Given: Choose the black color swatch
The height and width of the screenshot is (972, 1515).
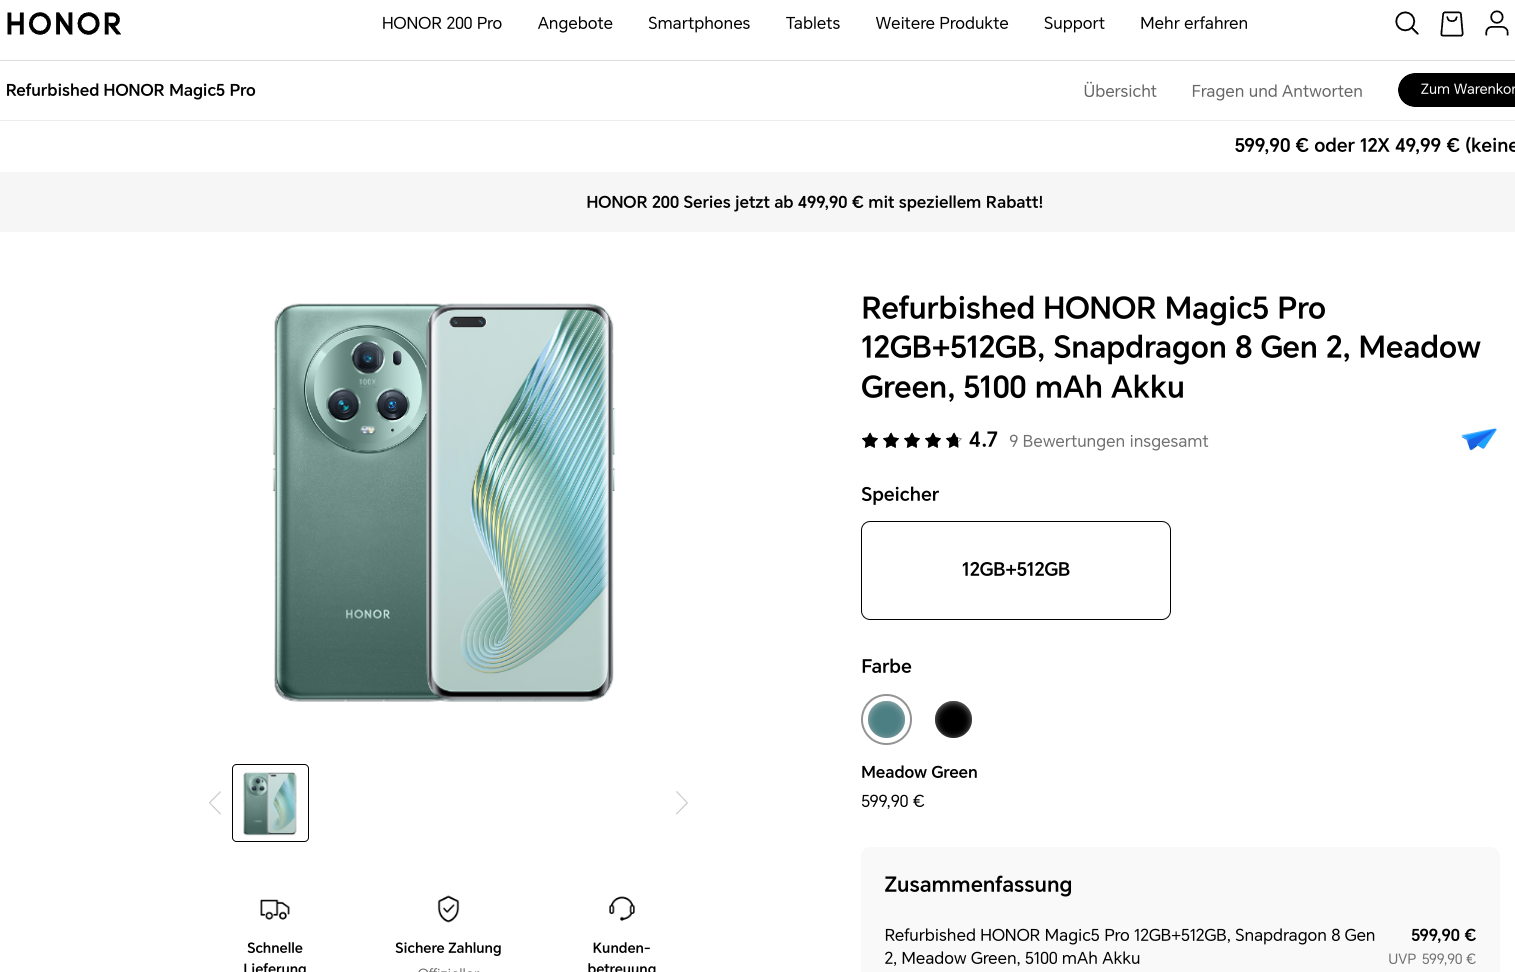Looking at the screenshot, I should pyautogui.click(x=953, y=719).
